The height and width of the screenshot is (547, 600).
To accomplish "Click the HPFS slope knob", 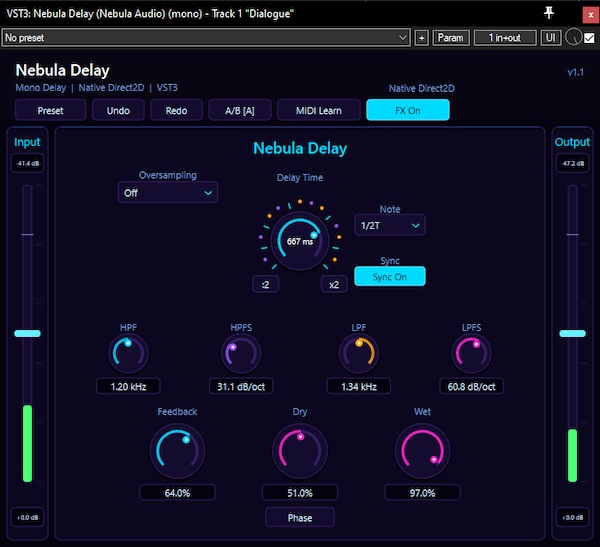I will [x=241, y=353].
